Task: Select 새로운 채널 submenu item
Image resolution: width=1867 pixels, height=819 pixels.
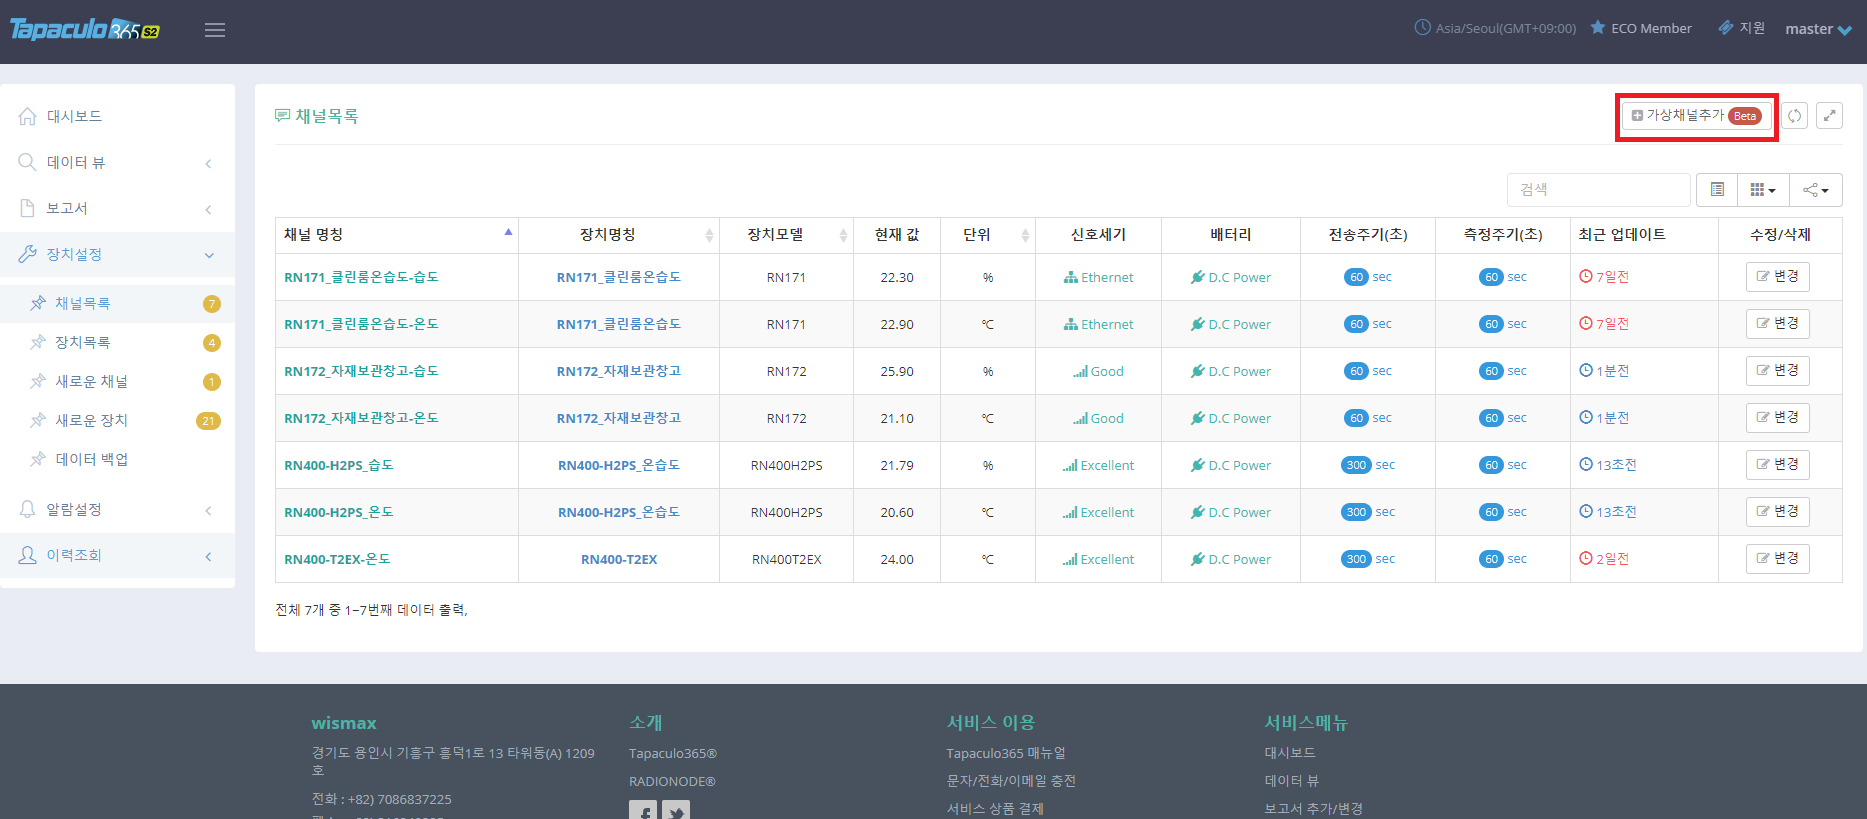Action: click(x=117, y=381)
